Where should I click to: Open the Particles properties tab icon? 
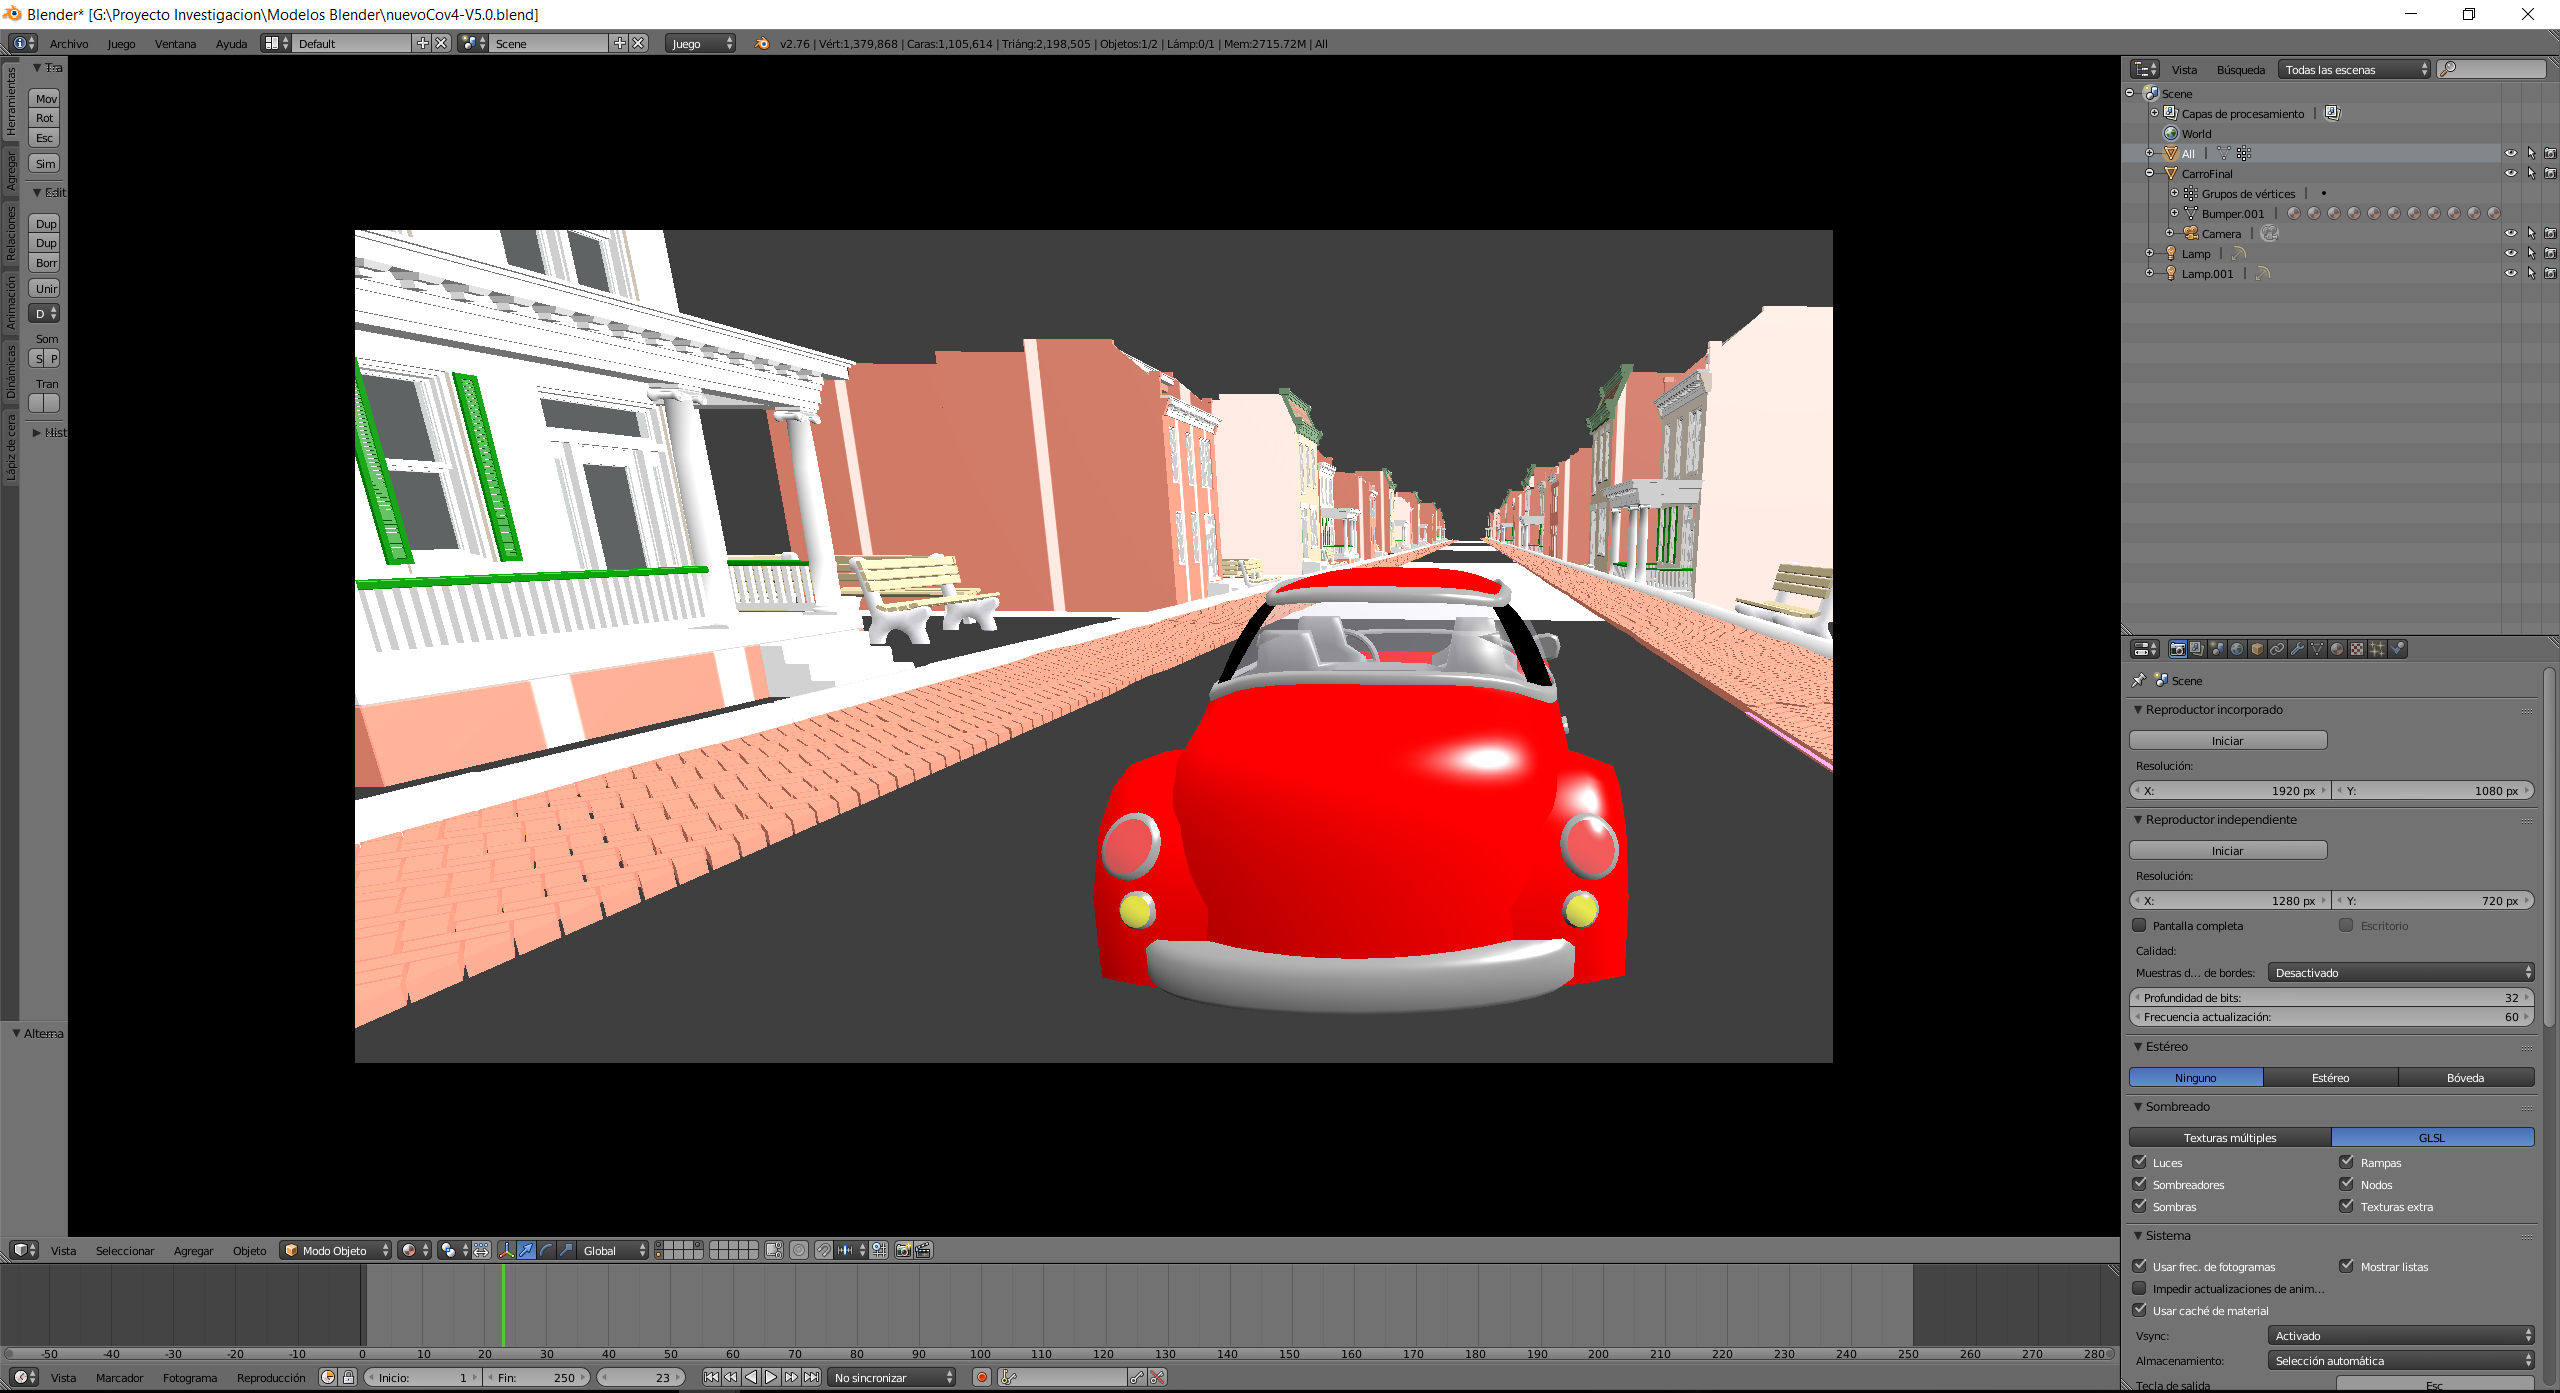pyautogui.click(x=2377, y=649)
